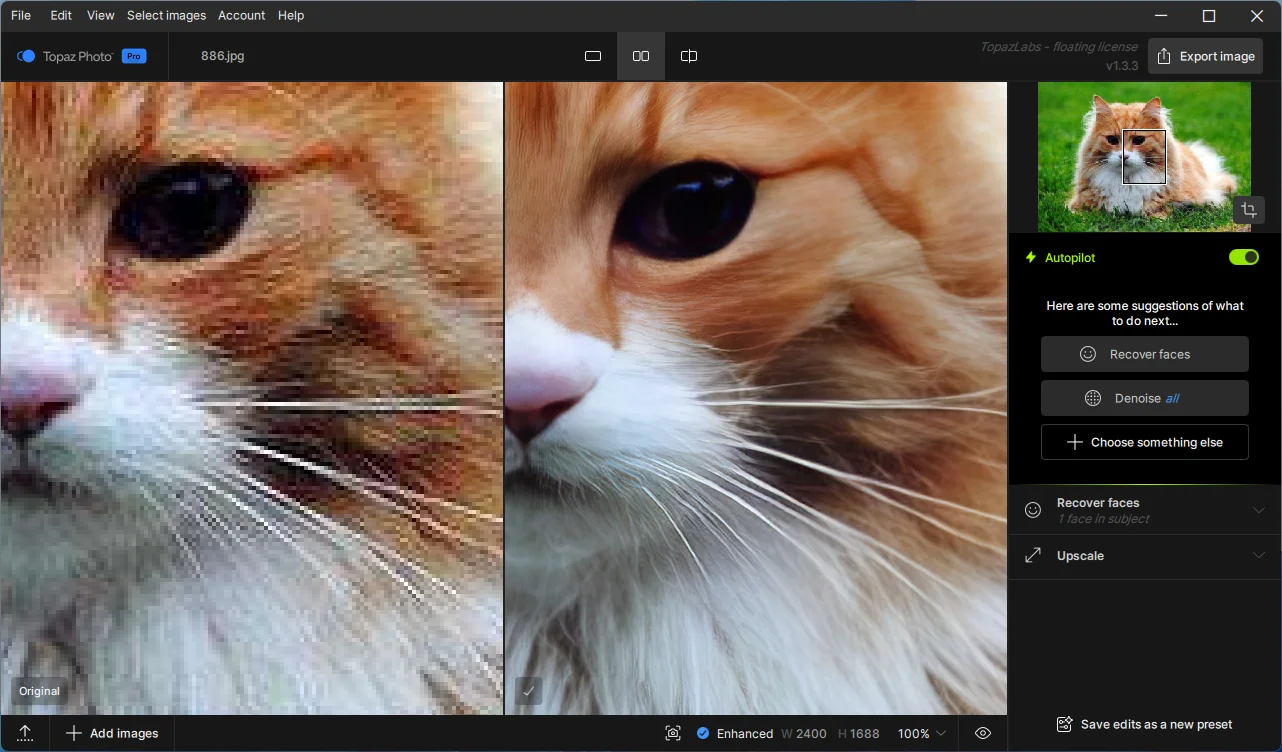Select split slider comparison view
Viewport: 1282px width, 752px height.
[689, 56]
